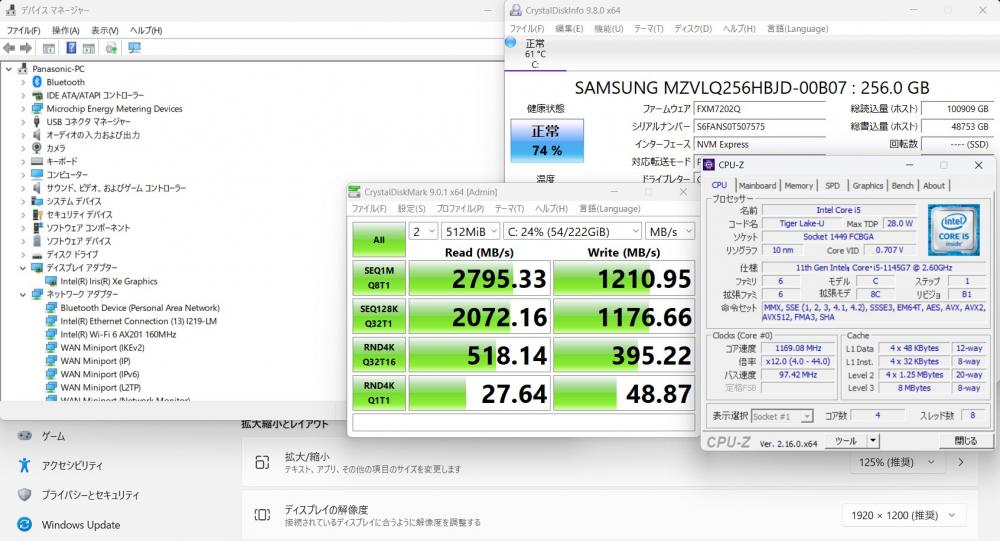
Task: Click the blue help icon in Device Manager toolbar
Action: tap(72, 47)
